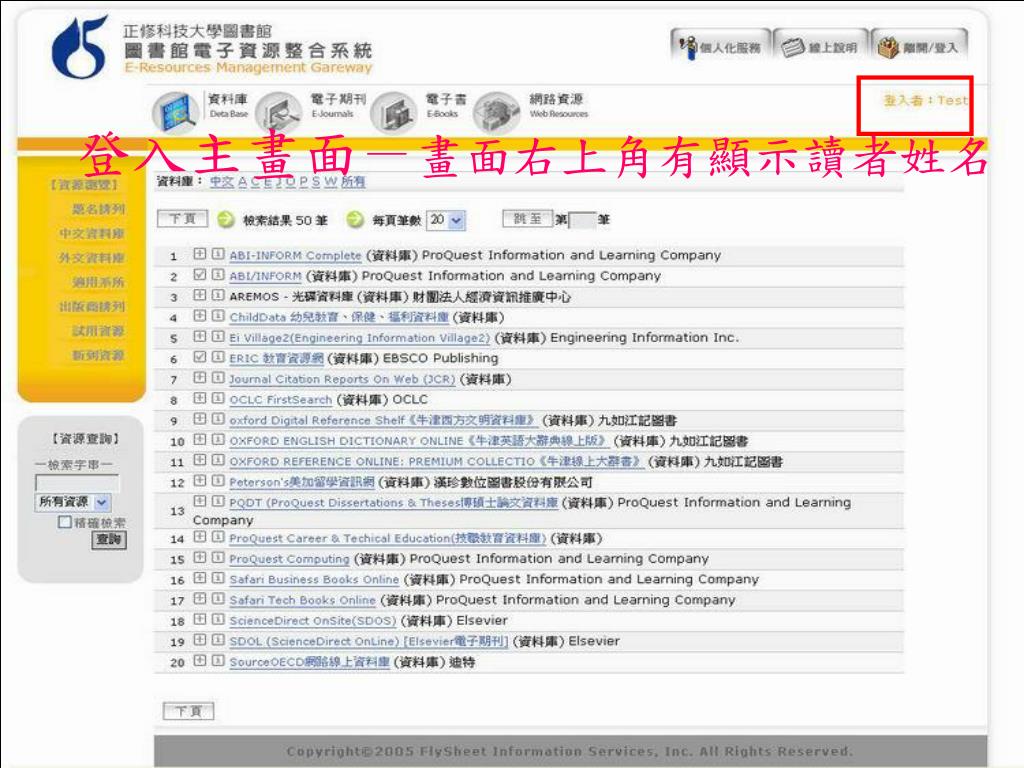
Task: Filter databases by 中文
Action: pyautogui.click(x=221, y=182)
